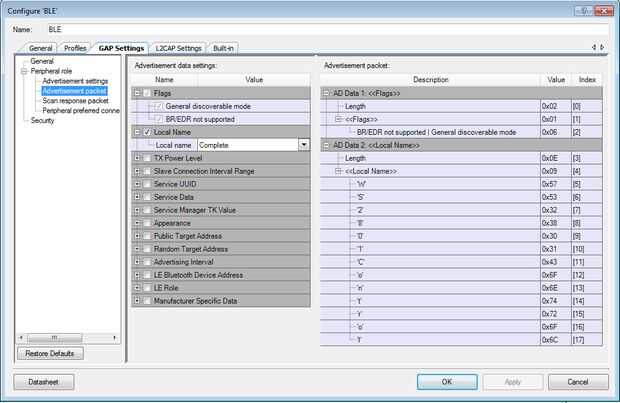Collapse AD Data 2 Local Name section
The width and height of the screenshot is (620, 403).
(x=326, y=146)
